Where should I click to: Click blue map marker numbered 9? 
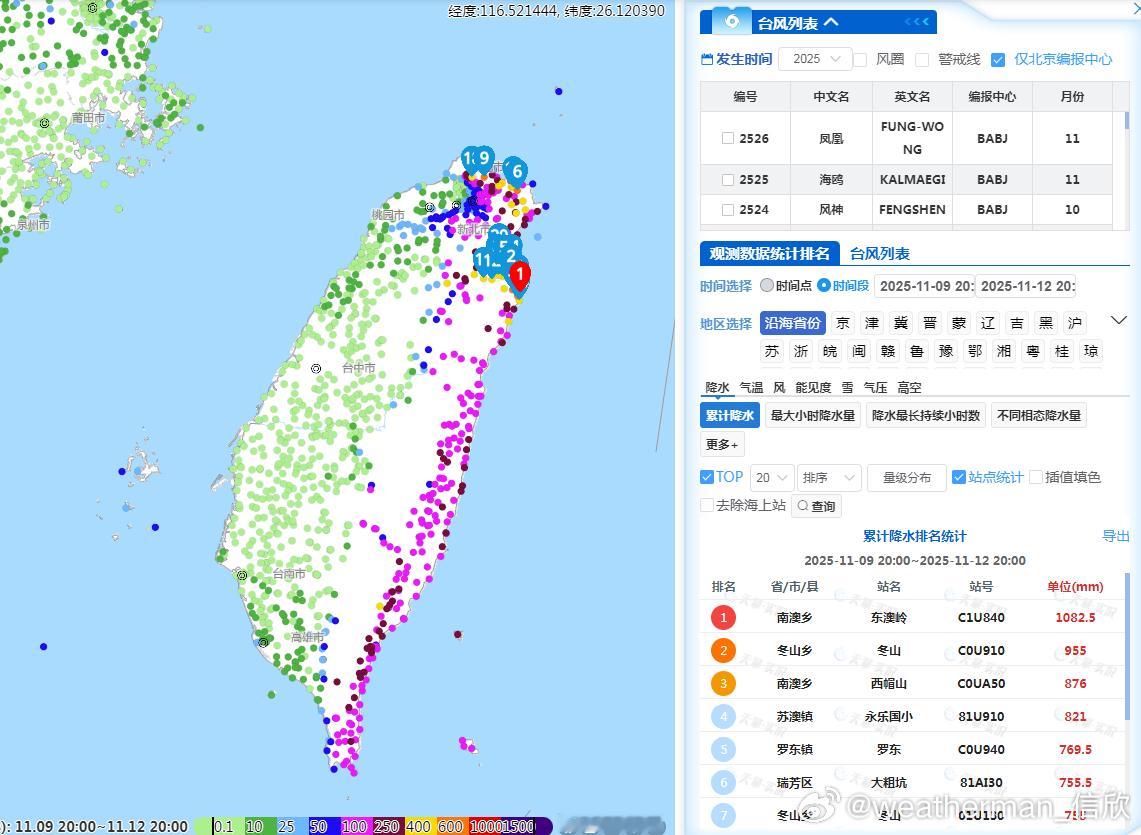(483, 159)
